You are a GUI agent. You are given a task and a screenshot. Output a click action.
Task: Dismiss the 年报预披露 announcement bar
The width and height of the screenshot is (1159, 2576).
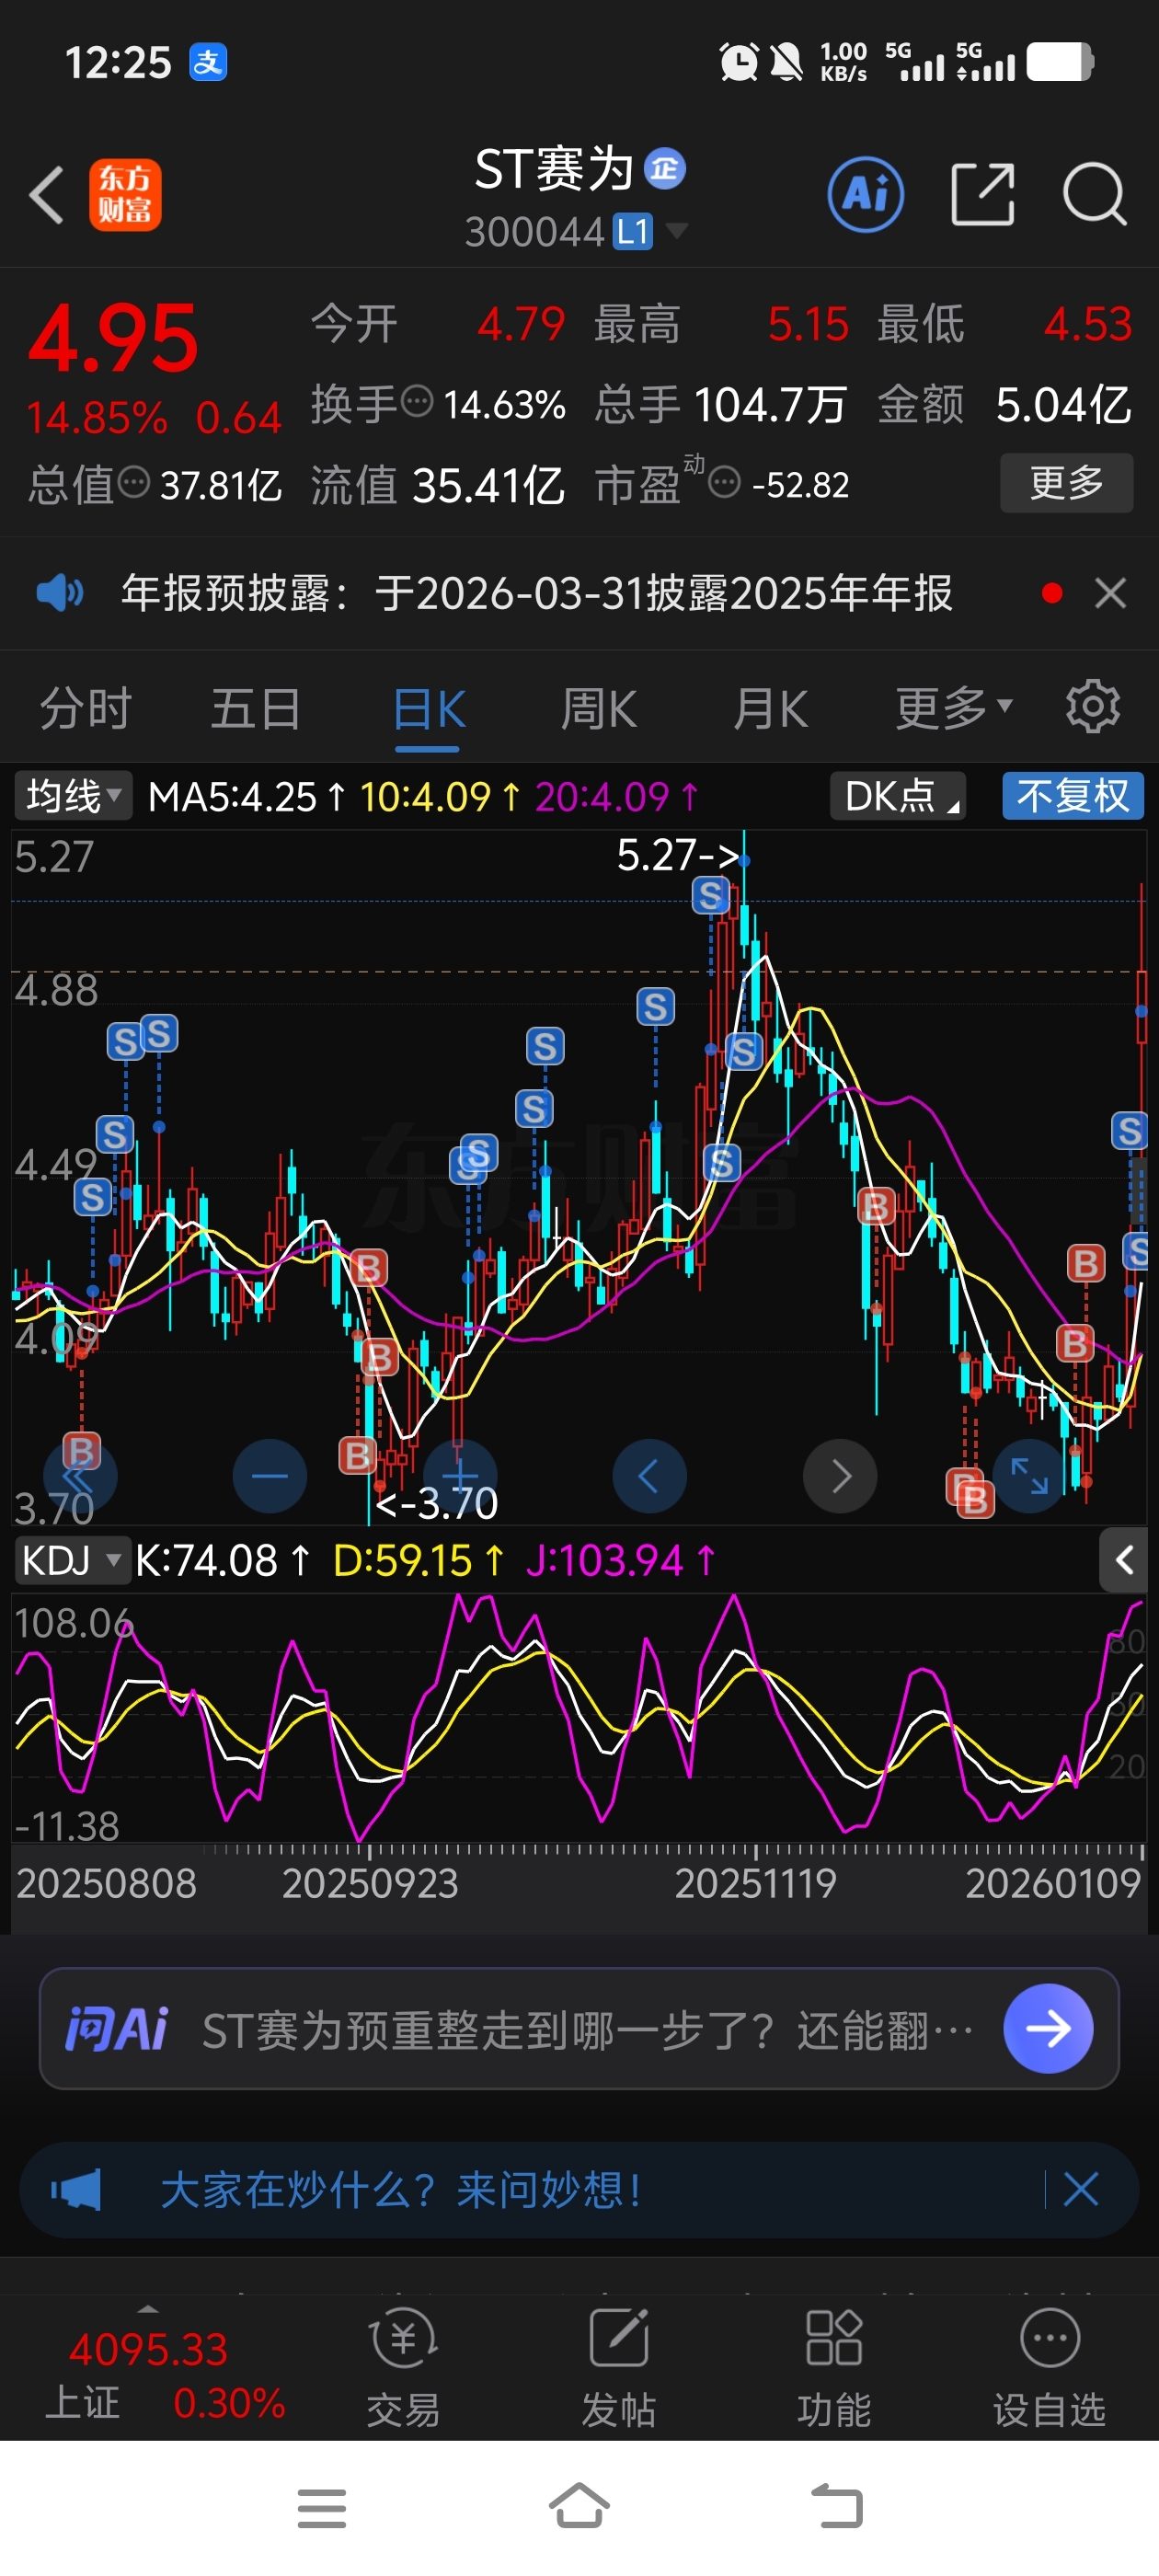click(1110, 593)
